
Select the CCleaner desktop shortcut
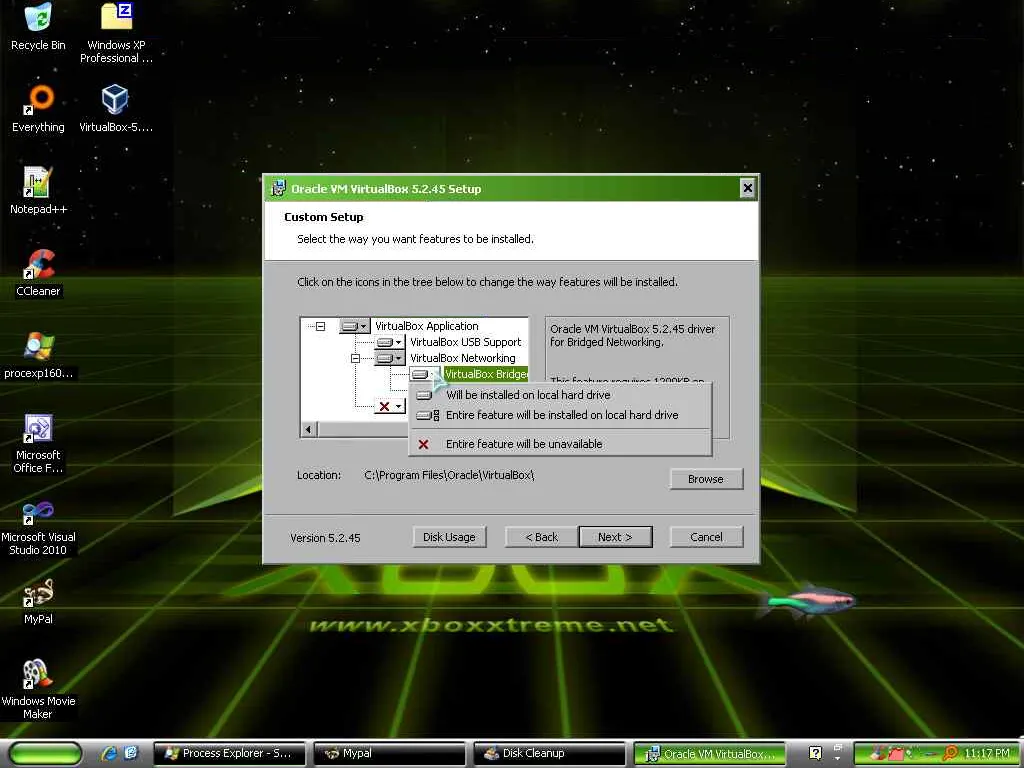click(38, 273)
